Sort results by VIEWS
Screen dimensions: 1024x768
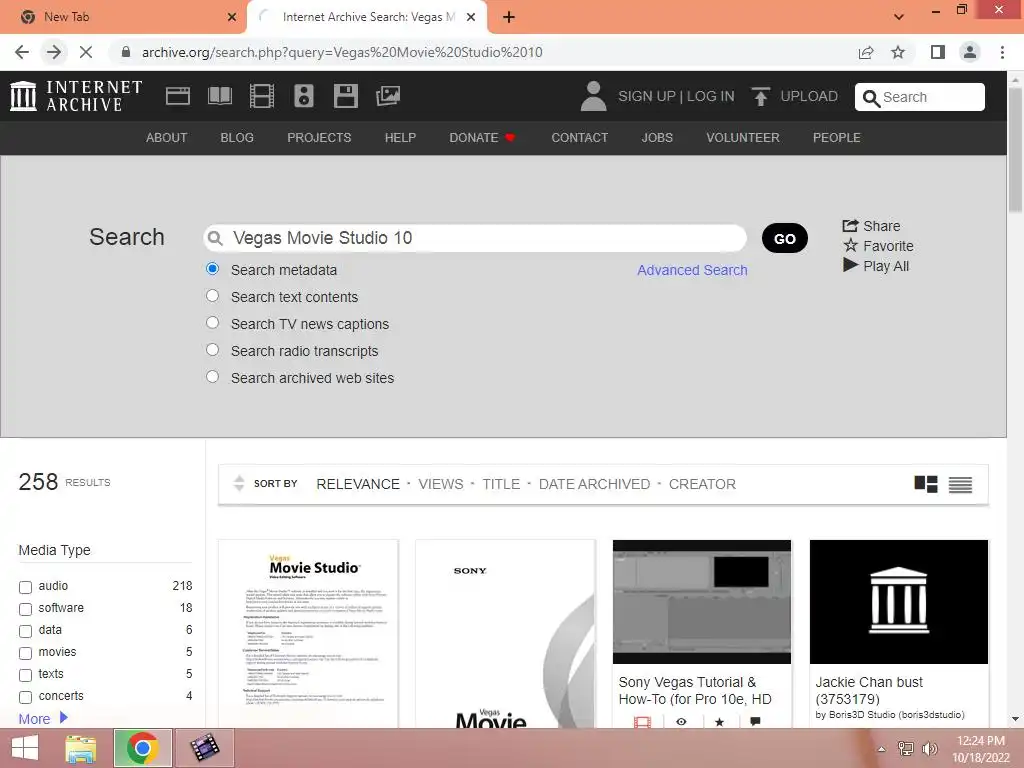pyautogui.click(x=441, y=484)
